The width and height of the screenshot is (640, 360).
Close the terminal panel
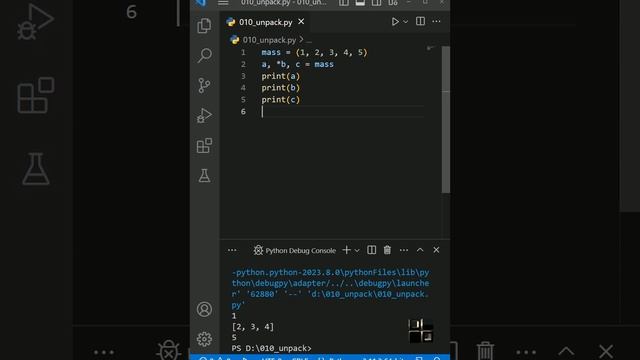click(436, 250)
